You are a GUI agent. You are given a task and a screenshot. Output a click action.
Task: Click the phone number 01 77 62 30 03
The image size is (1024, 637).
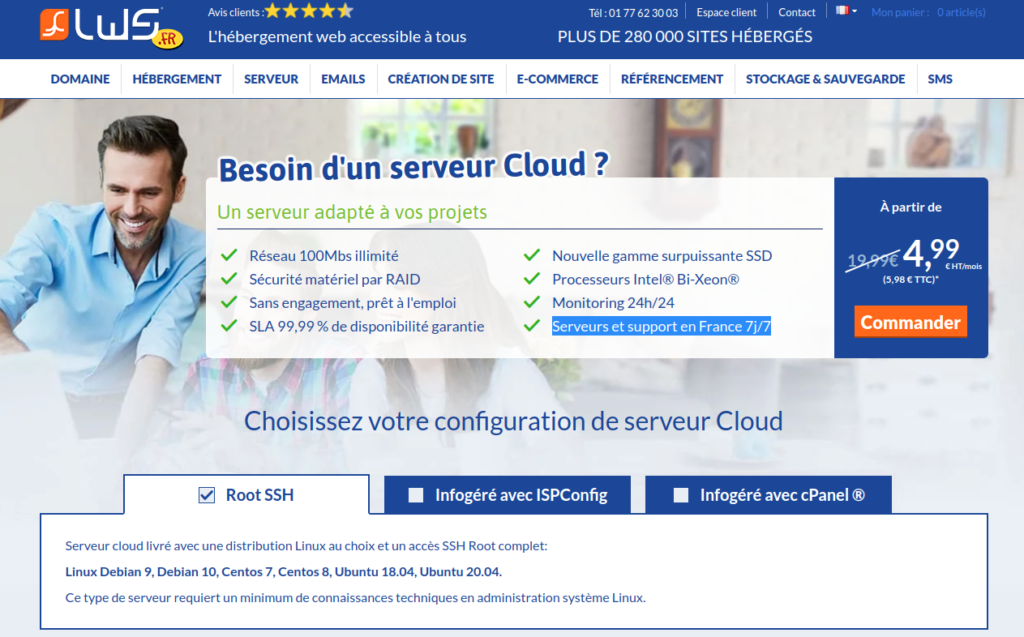pos(643,13)
